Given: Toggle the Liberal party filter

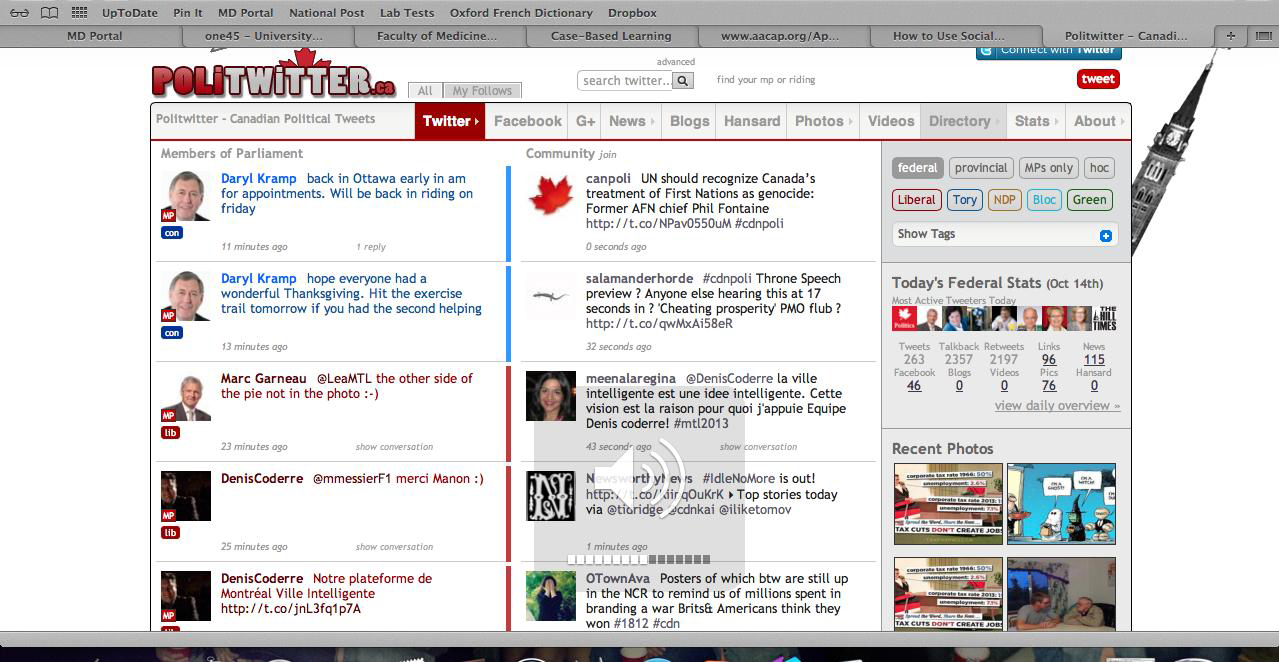Looking at the screenshot, I should pyautogui.click(x=915, y=200).
